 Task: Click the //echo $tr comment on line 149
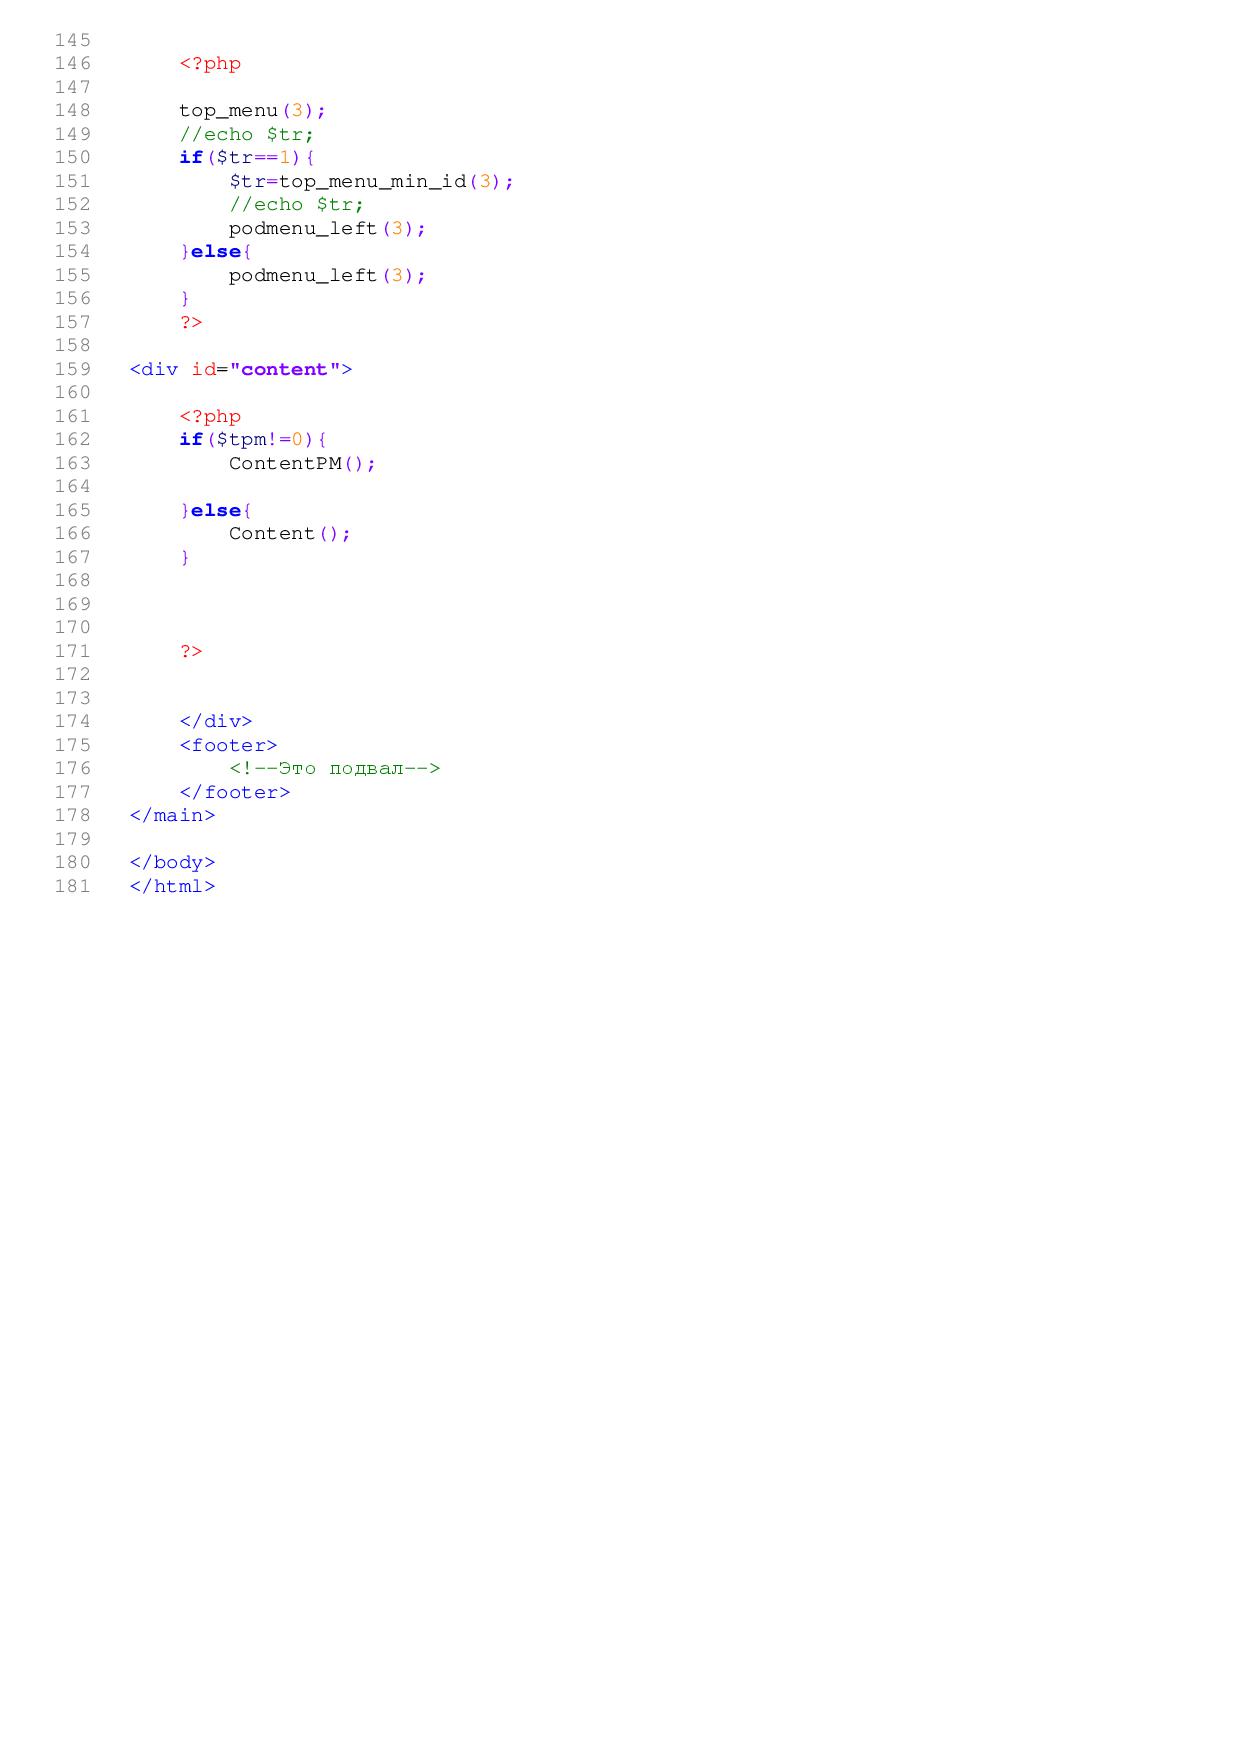tap(246, 134)
